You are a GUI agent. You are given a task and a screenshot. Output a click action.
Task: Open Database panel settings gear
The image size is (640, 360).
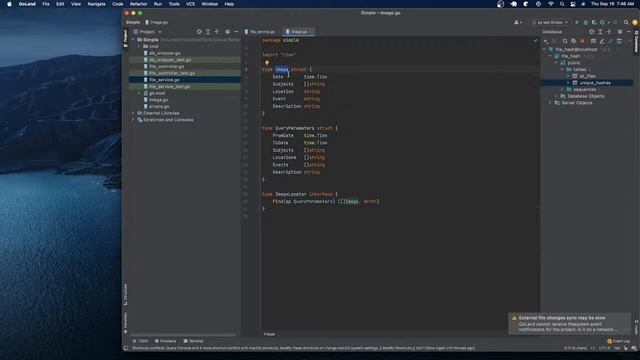[620, 31]
